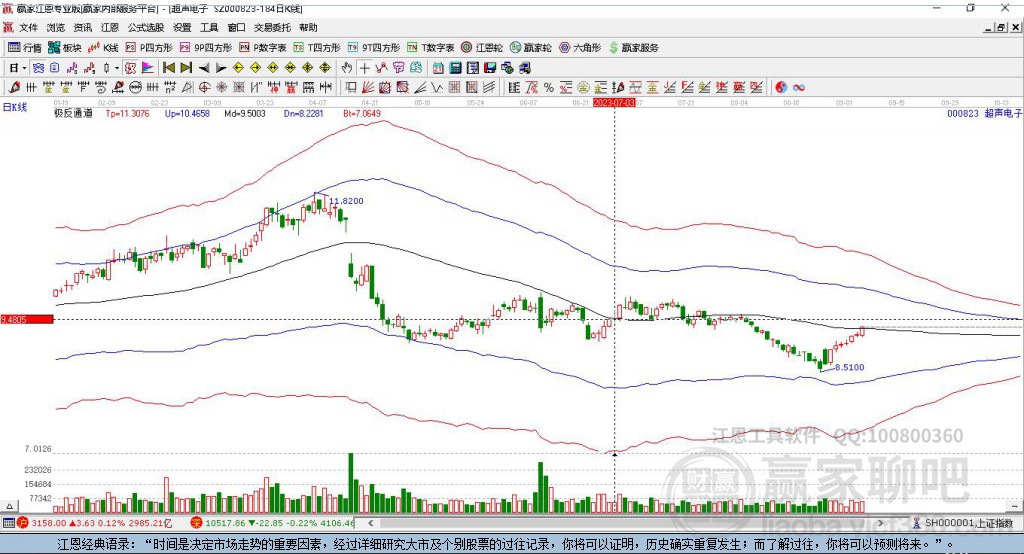Open the 交易委托 menu
1024x554 pixels.
272,27
